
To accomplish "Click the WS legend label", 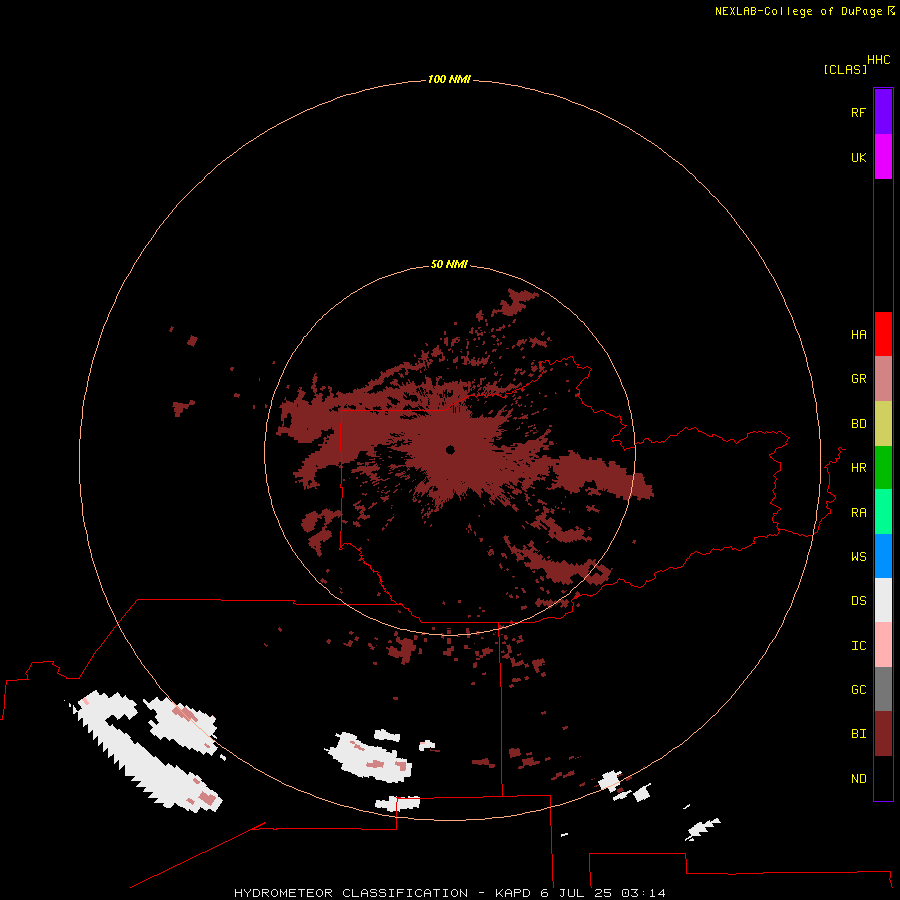I will coord(859,557).
